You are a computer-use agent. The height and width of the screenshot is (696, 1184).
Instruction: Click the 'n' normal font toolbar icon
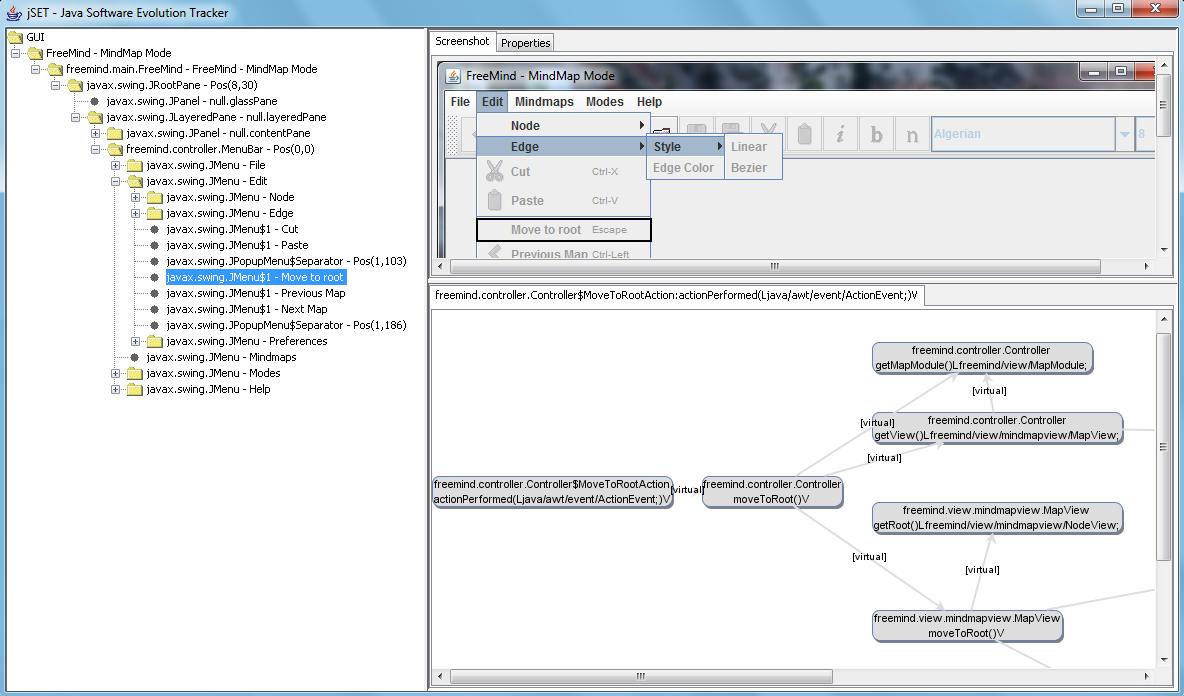point(911,135)
